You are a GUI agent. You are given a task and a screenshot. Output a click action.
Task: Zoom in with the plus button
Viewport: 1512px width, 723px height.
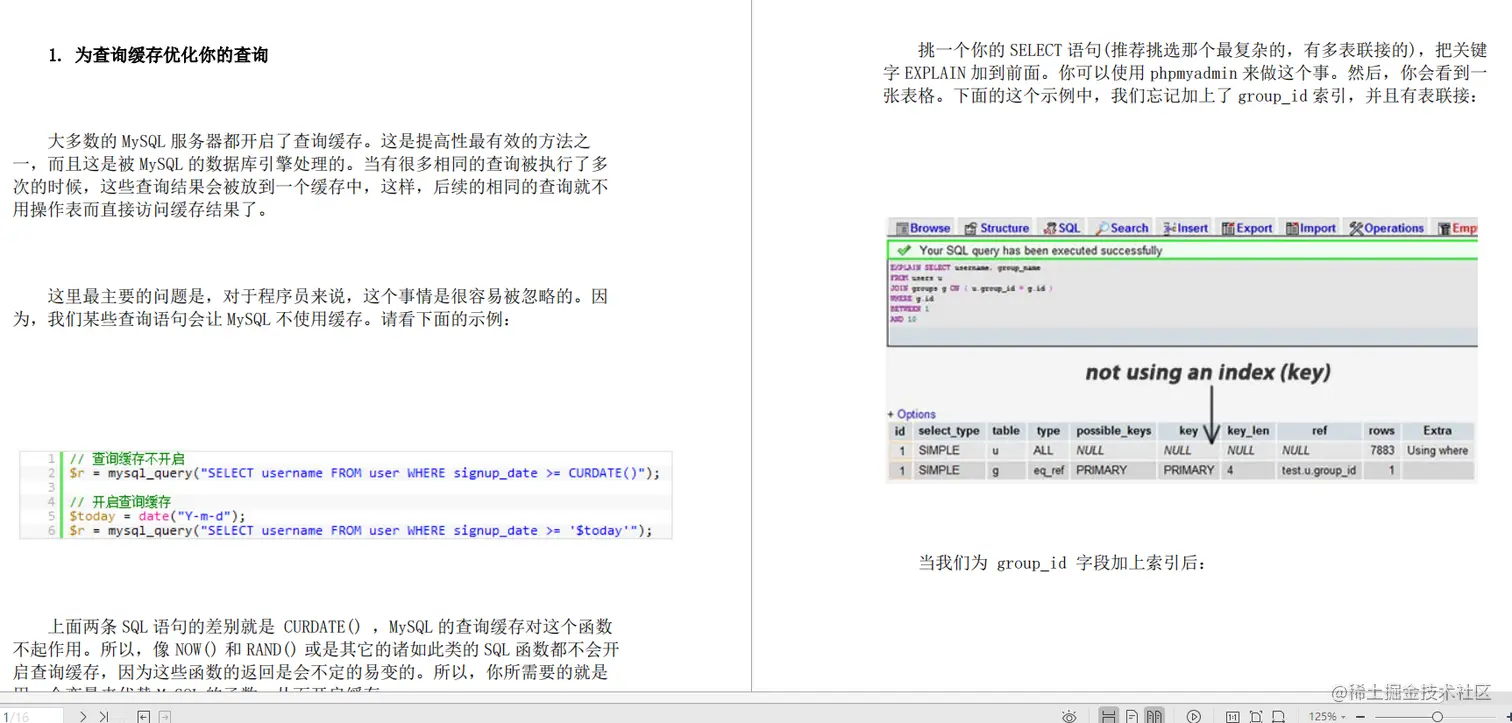[x=1507, y=717]
